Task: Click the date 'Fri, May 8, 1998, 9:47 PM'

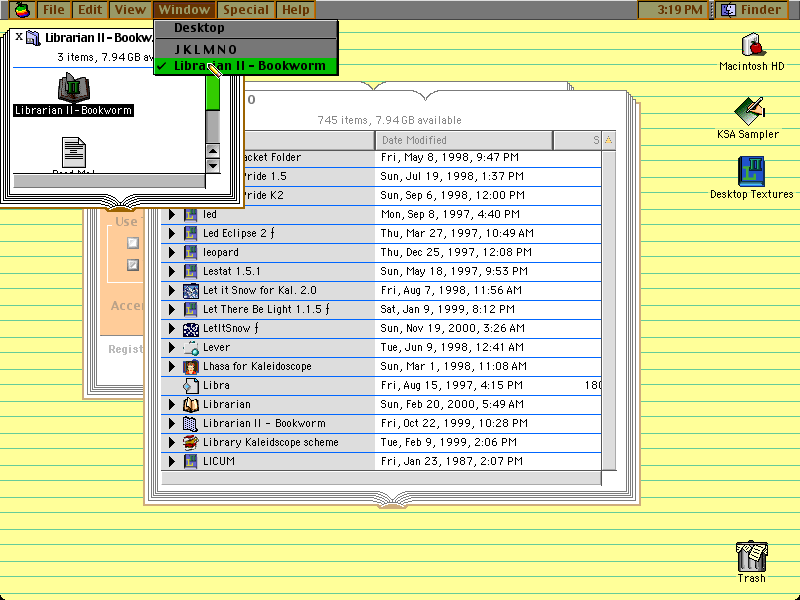Action: [449, 157]
